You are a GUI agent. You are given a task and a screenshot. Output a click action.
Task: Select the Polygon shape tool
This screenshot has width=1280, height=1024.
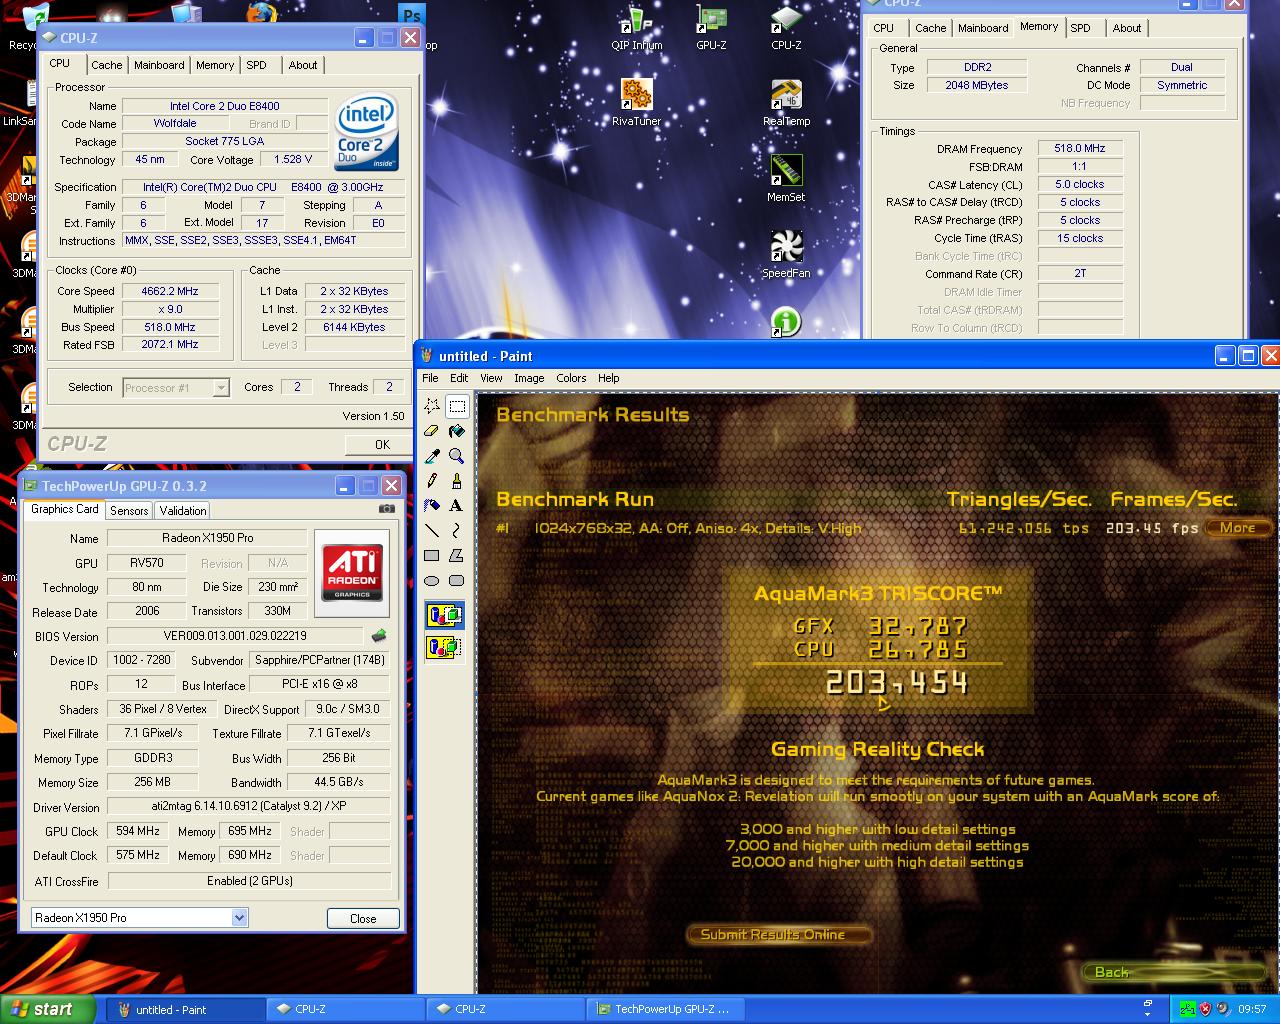coord(457,556)
